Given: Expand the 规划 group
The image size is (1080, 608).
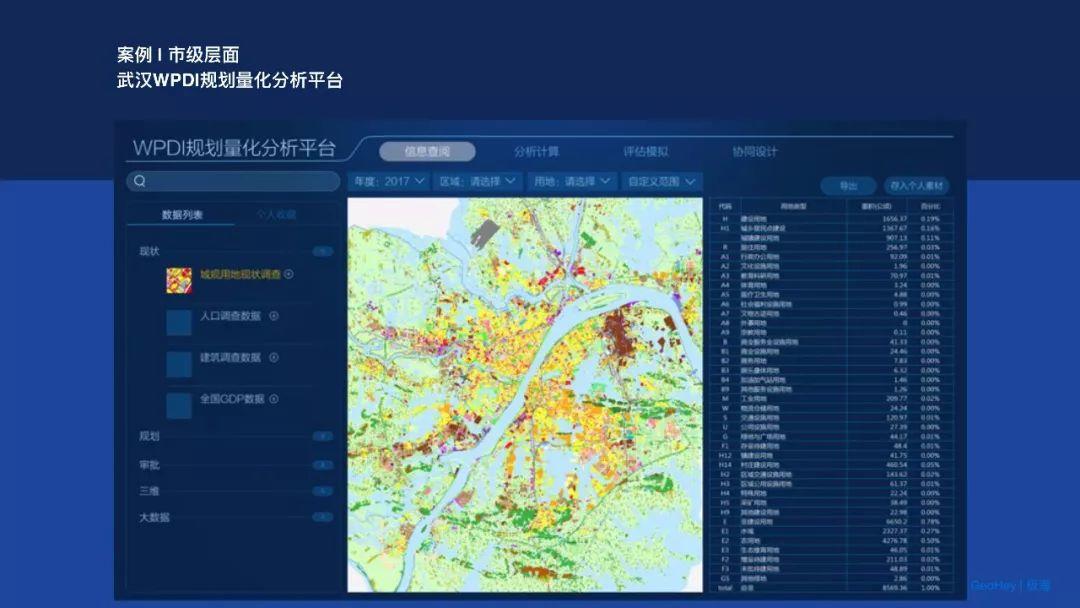Looking at the screenshot, I should click(322, 437).
